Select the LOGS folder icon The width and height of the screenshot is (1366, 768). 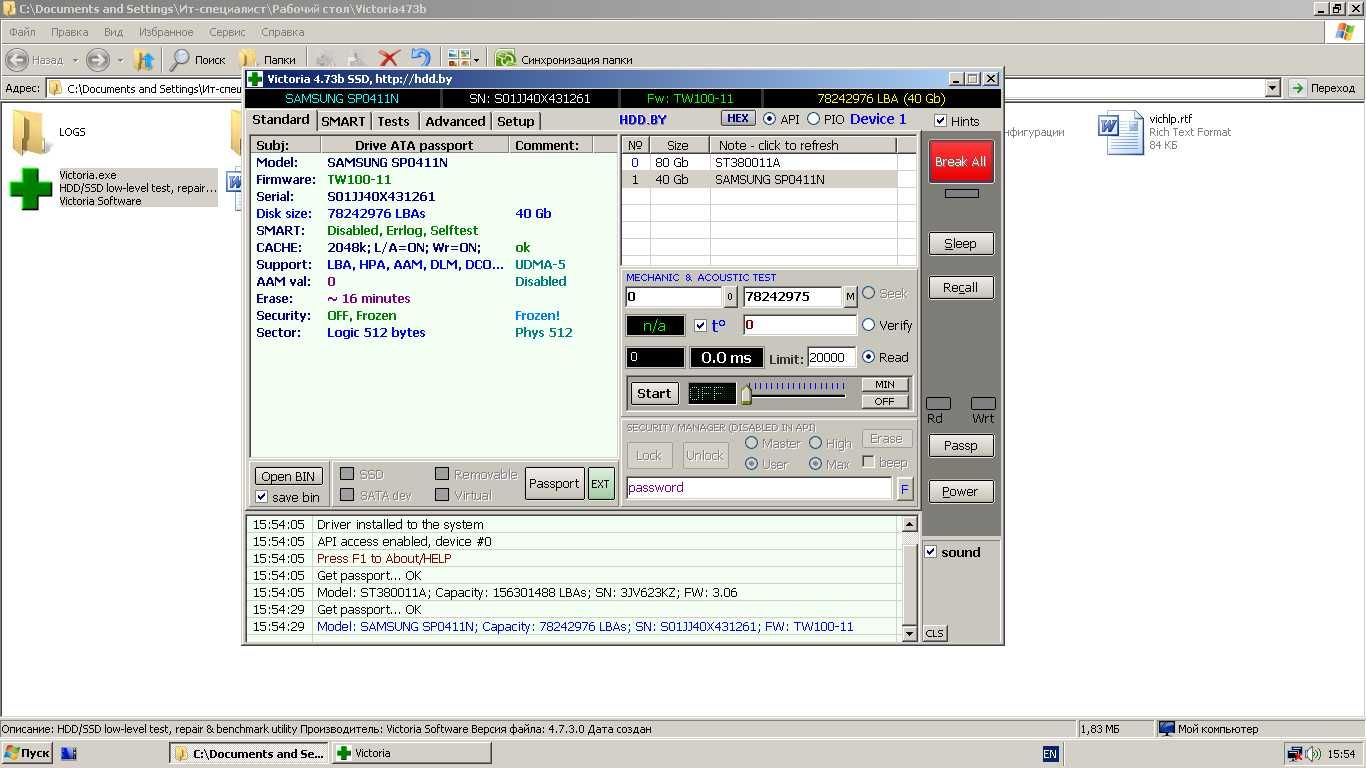(x=30, y=132)
